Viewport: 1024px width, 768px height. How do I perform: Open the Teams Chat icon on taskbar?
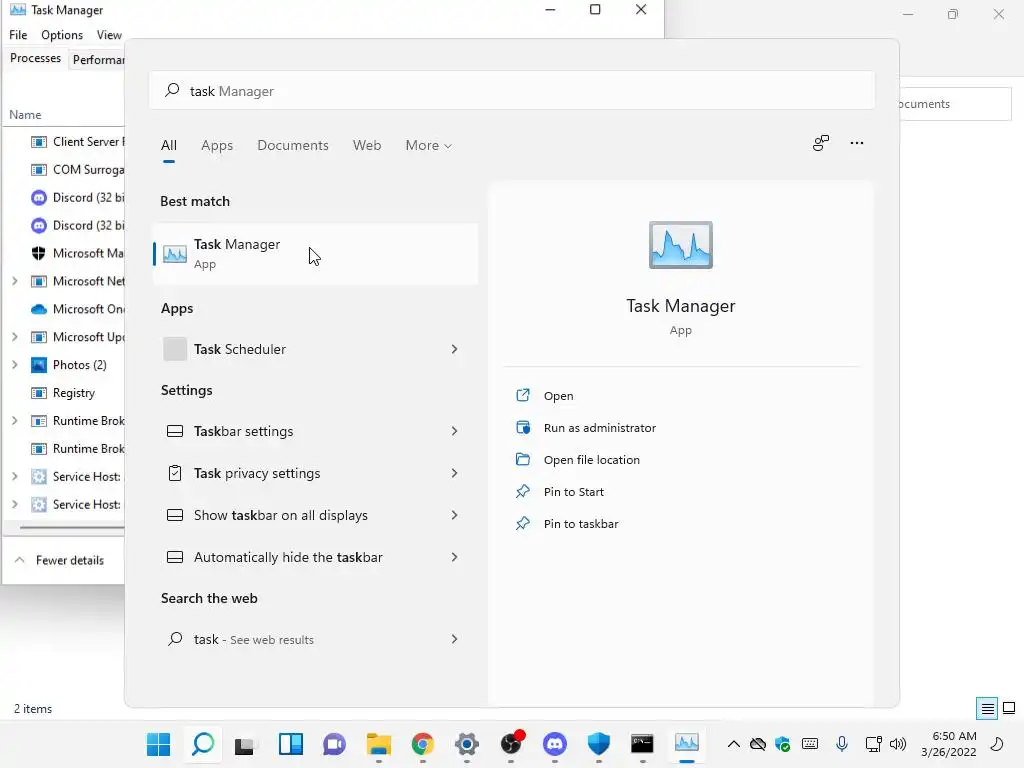point(334,744)
